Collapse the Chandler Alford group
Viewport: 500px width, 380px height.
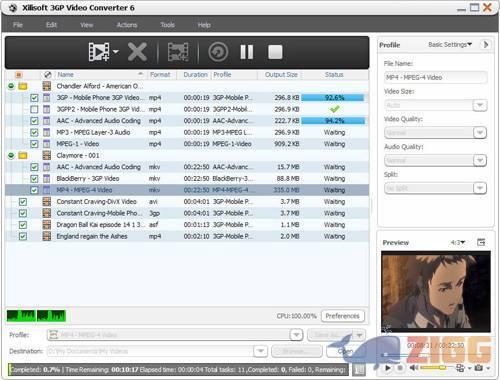(x=11, y=86)
